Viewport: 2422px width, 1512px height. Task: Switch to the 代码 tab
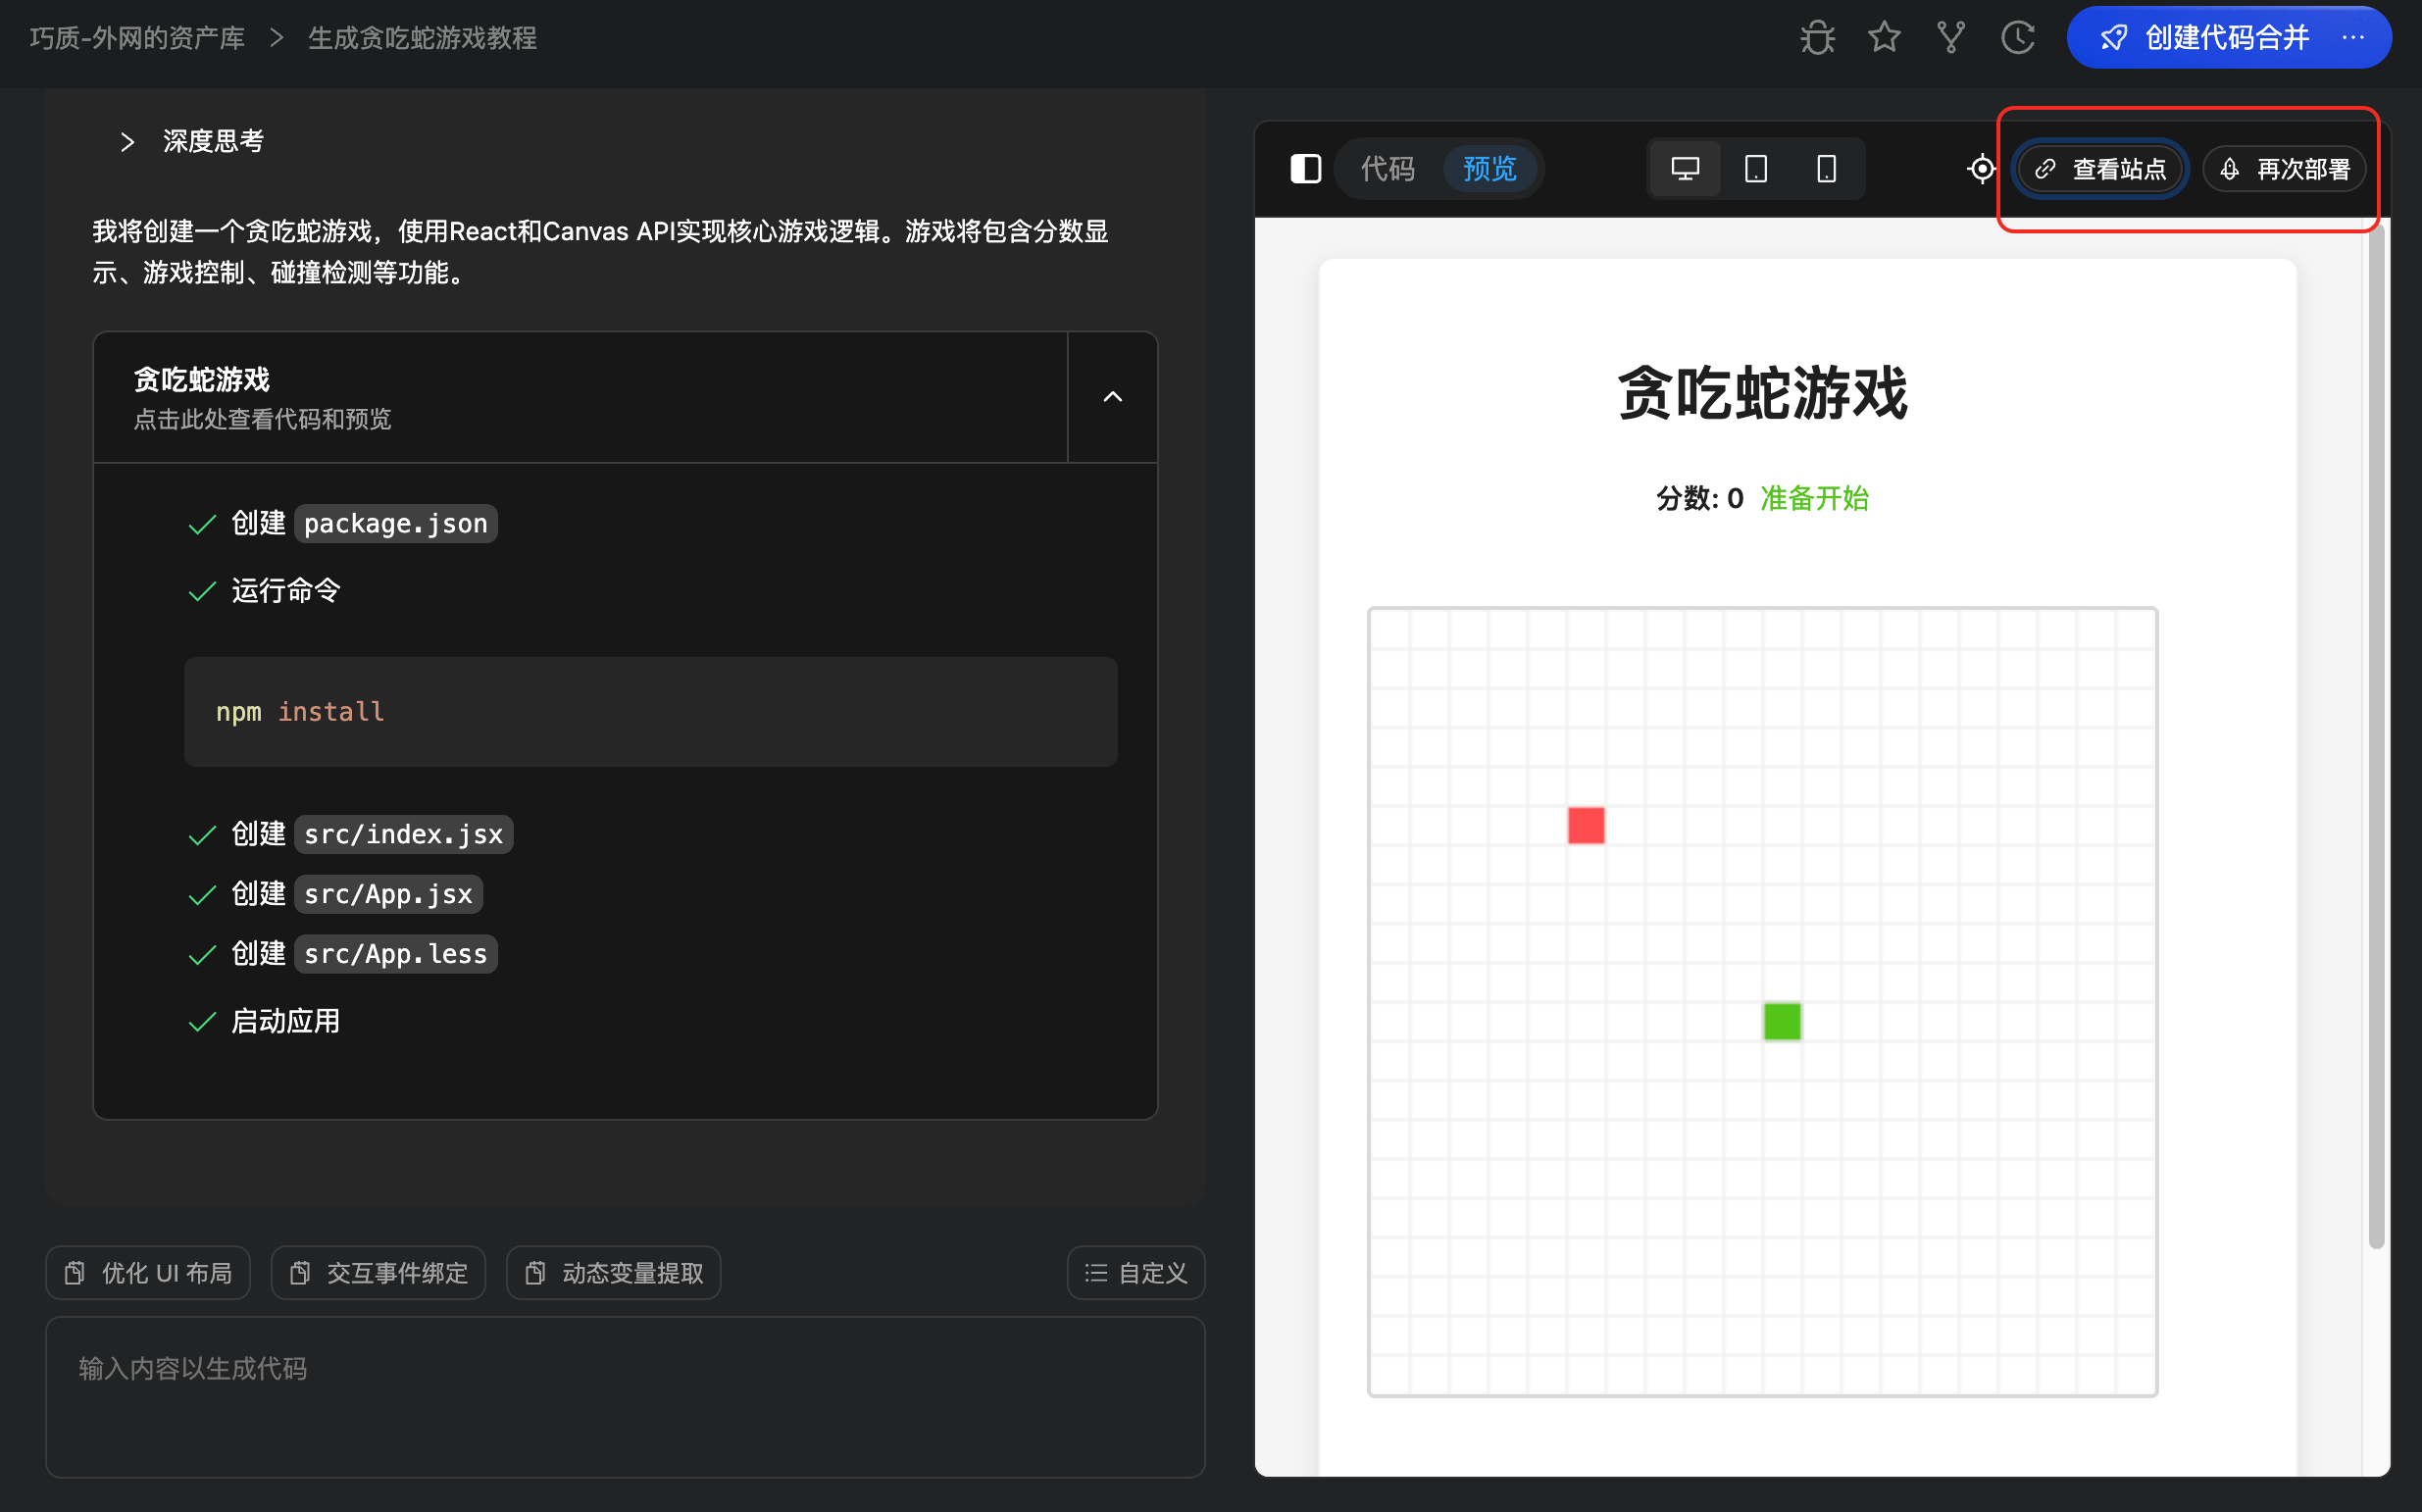1387,169
